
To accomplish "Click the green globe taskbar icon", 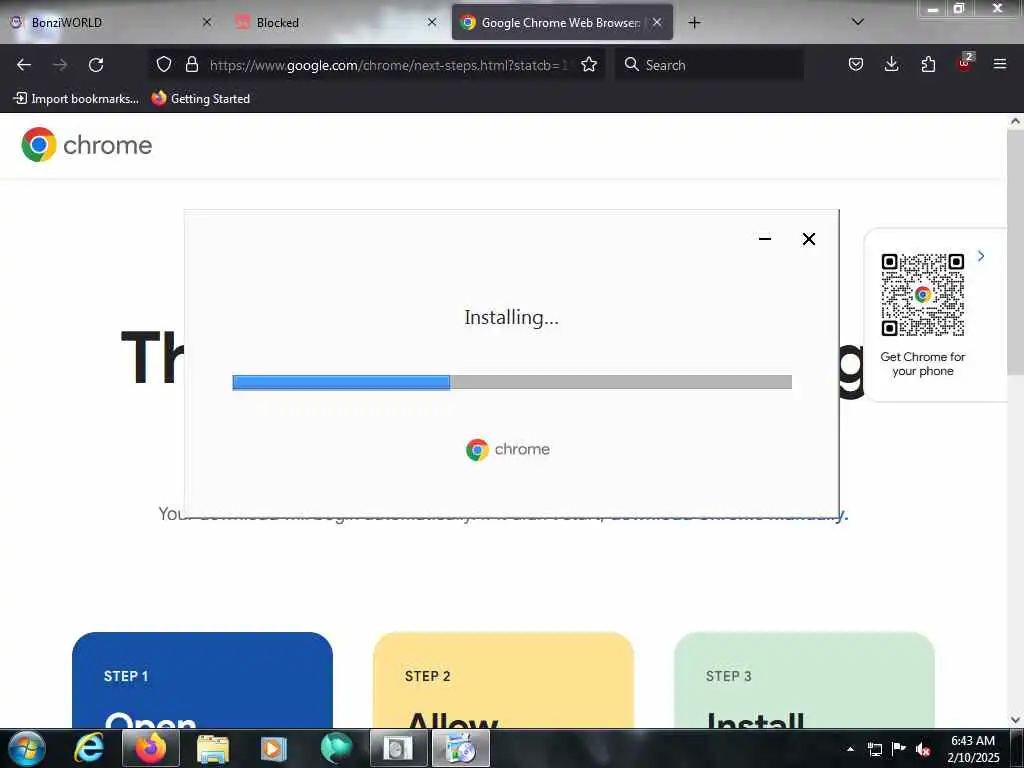I will point(336,748).
